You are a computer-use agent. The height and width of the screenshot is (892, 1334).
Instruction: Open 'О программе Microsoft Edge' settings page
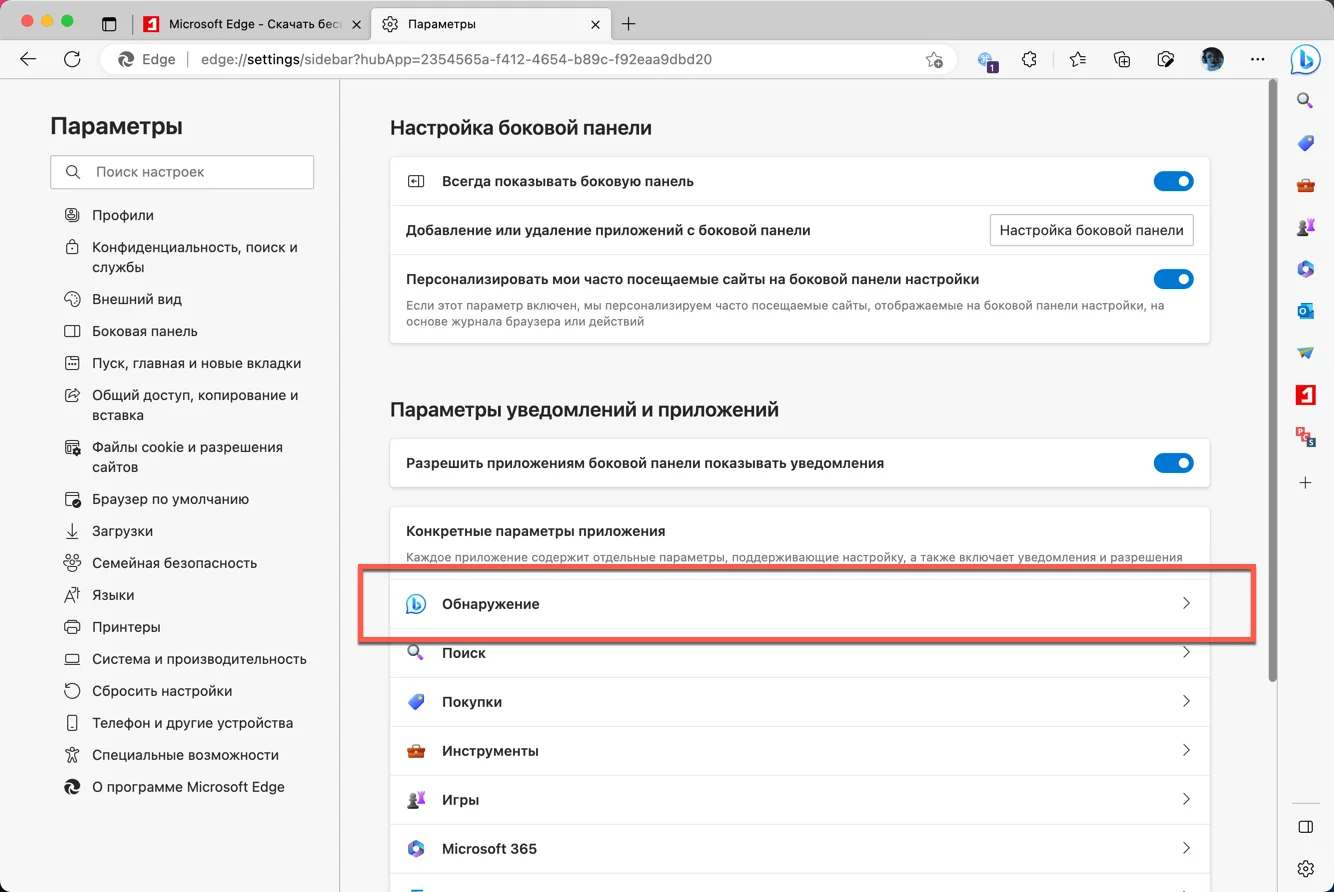click(188, 787)
